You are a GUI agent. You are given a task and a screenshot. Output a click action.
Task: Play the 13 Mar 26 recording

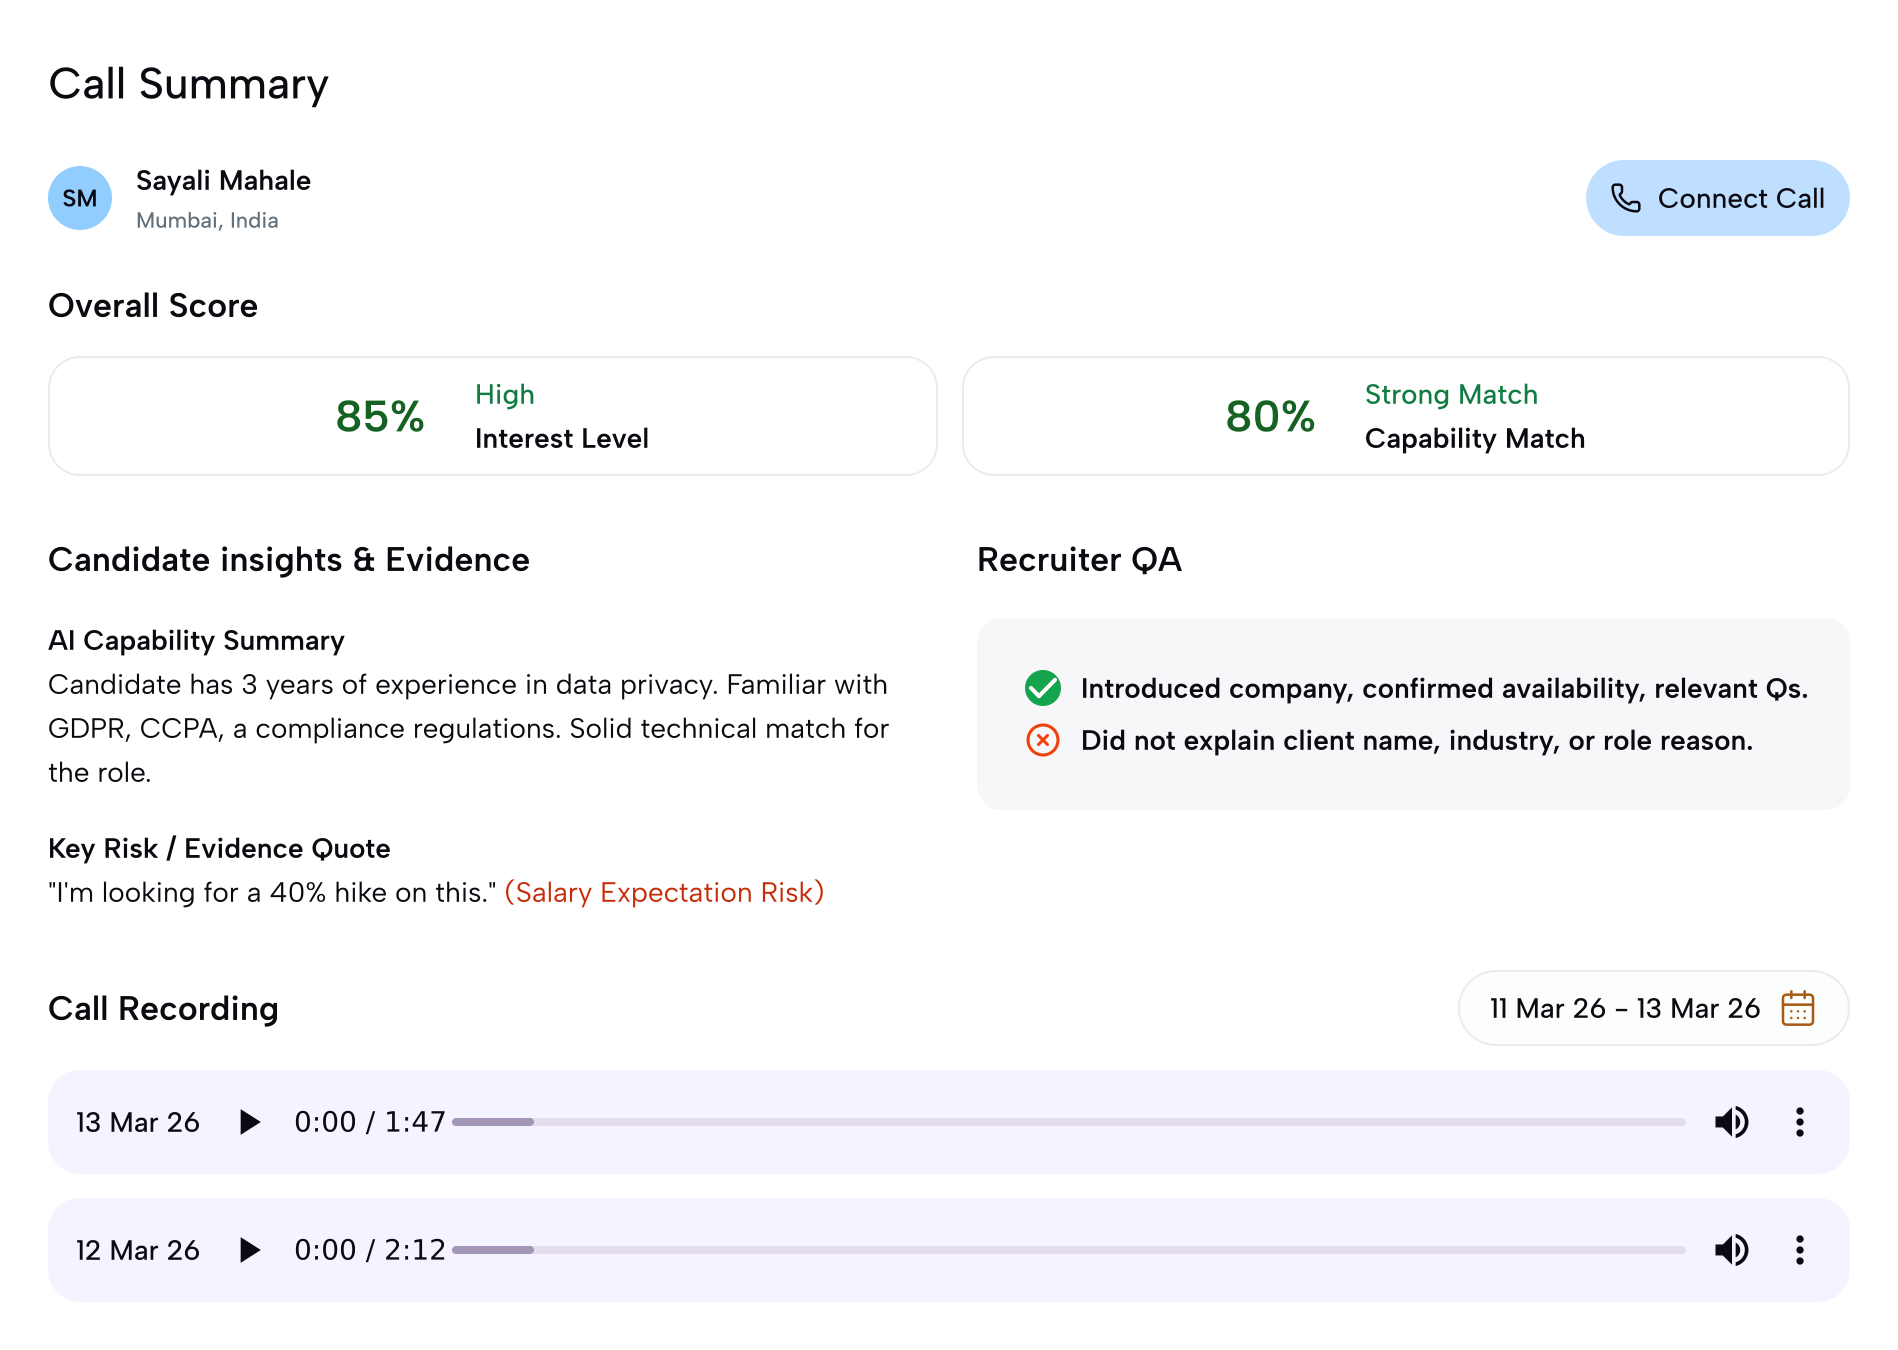point(250,1122)
